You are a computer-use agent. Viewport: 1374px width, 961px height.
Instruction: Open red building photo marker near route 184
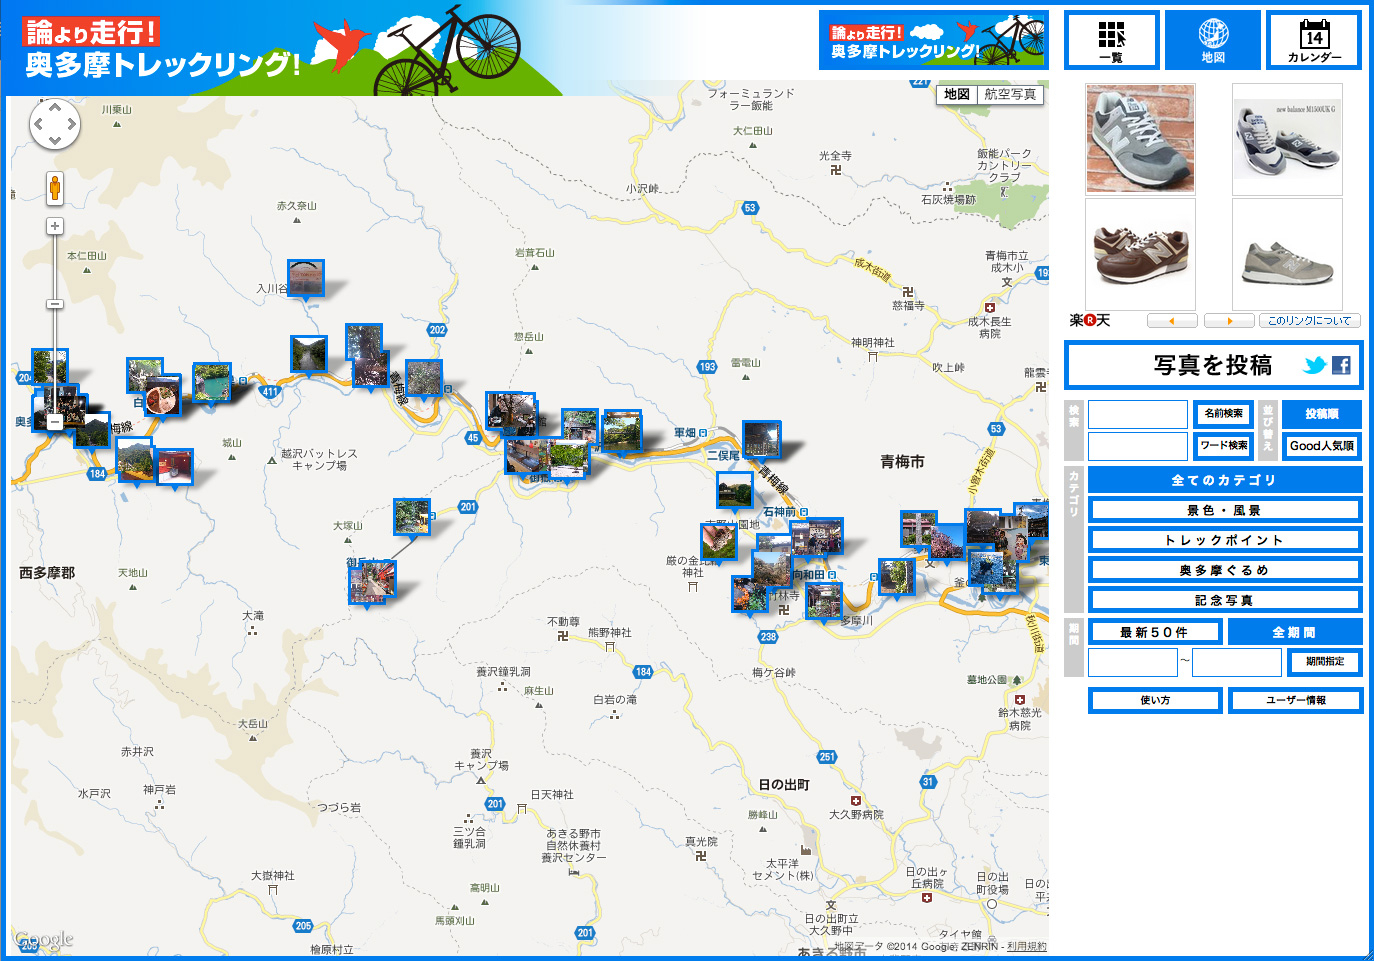175,466
